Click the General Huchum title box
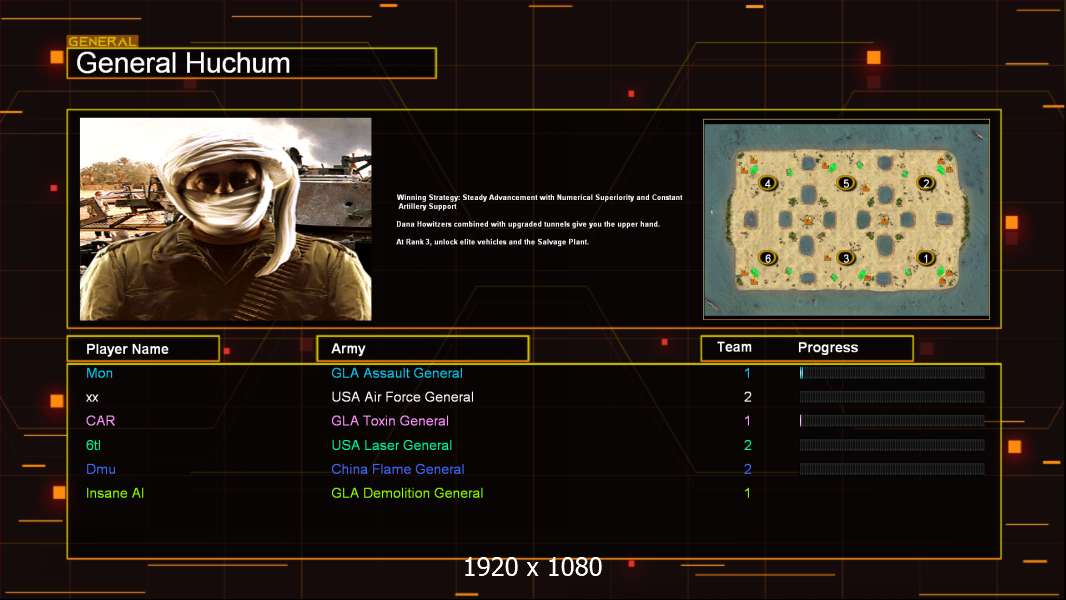This screenshot has height=600, width=1066. pos(252,63)
